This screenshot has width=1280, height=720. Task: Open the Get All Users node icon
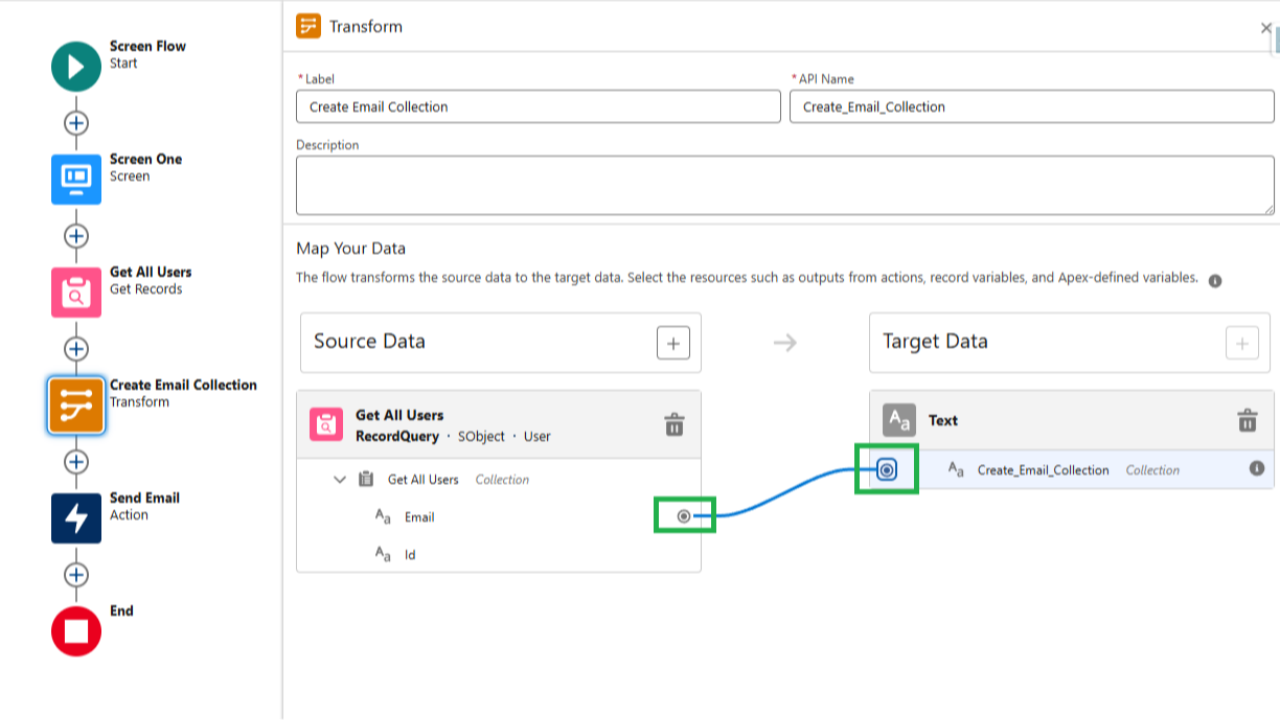[76, 292]
